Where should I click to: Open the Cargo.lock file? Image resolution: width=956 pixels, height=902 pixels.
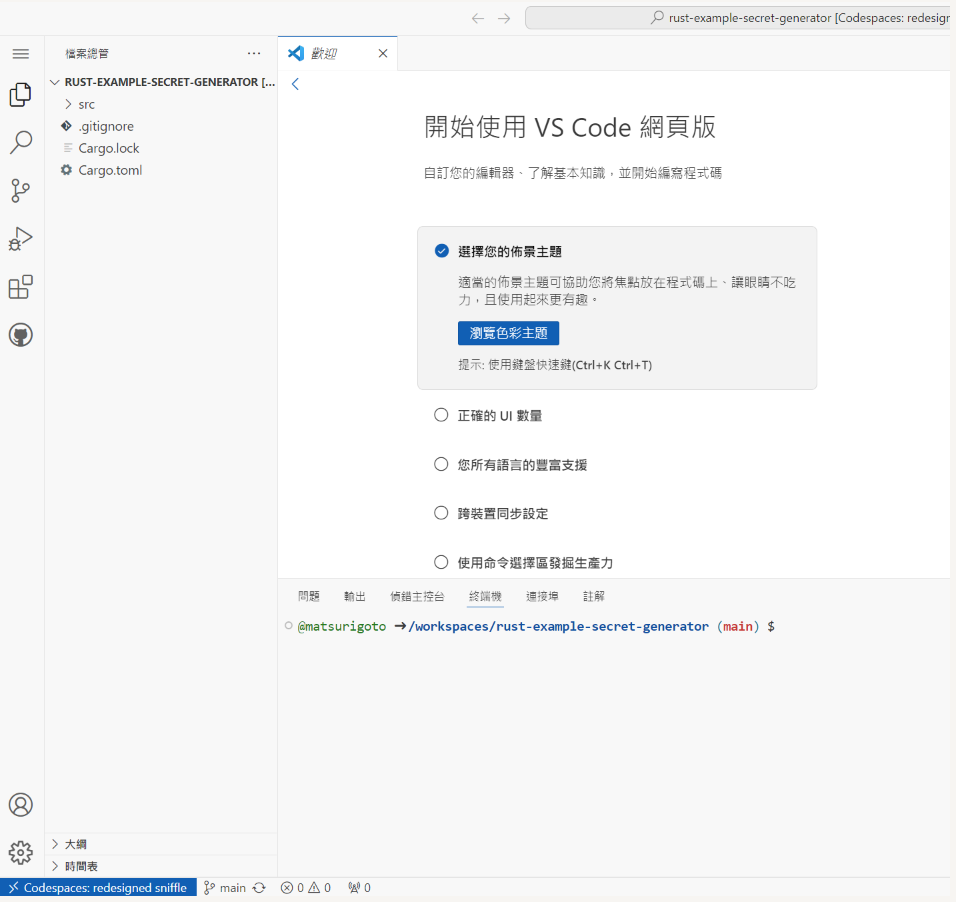(162, 148)
